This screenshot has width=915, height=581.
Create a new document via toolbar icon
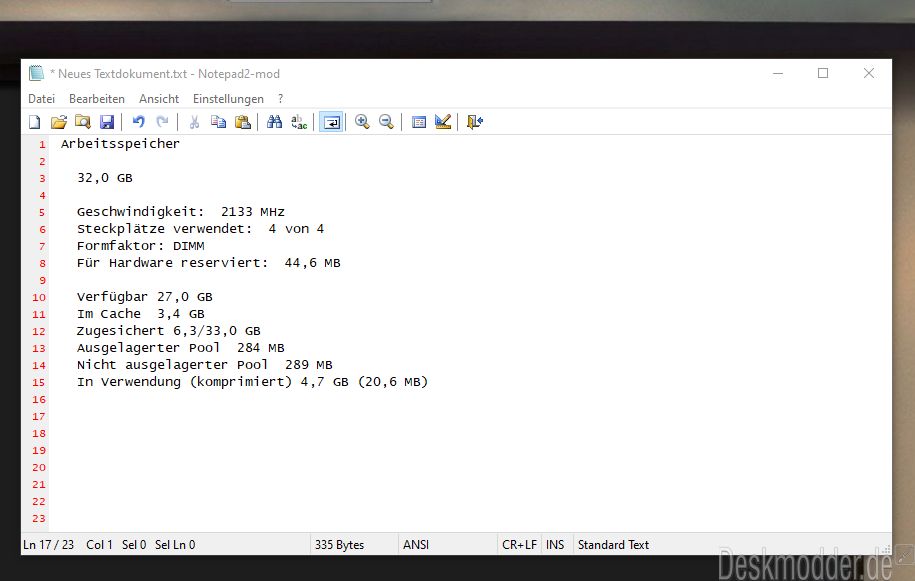(35, 122)
